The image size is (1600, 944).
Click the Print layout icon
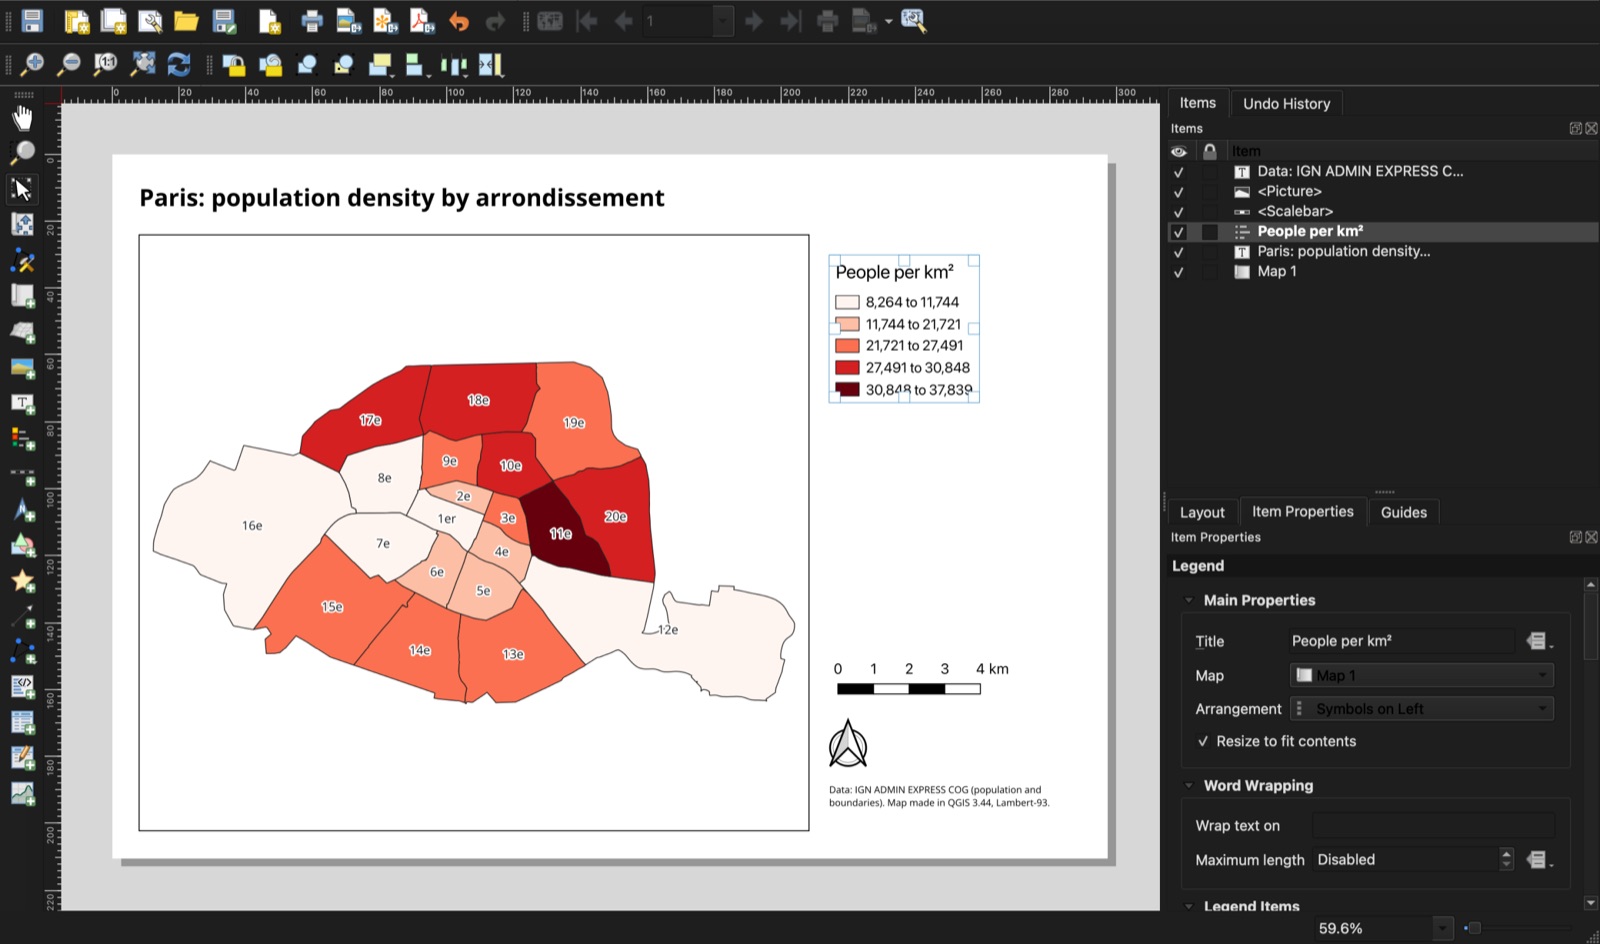point(312,20)
